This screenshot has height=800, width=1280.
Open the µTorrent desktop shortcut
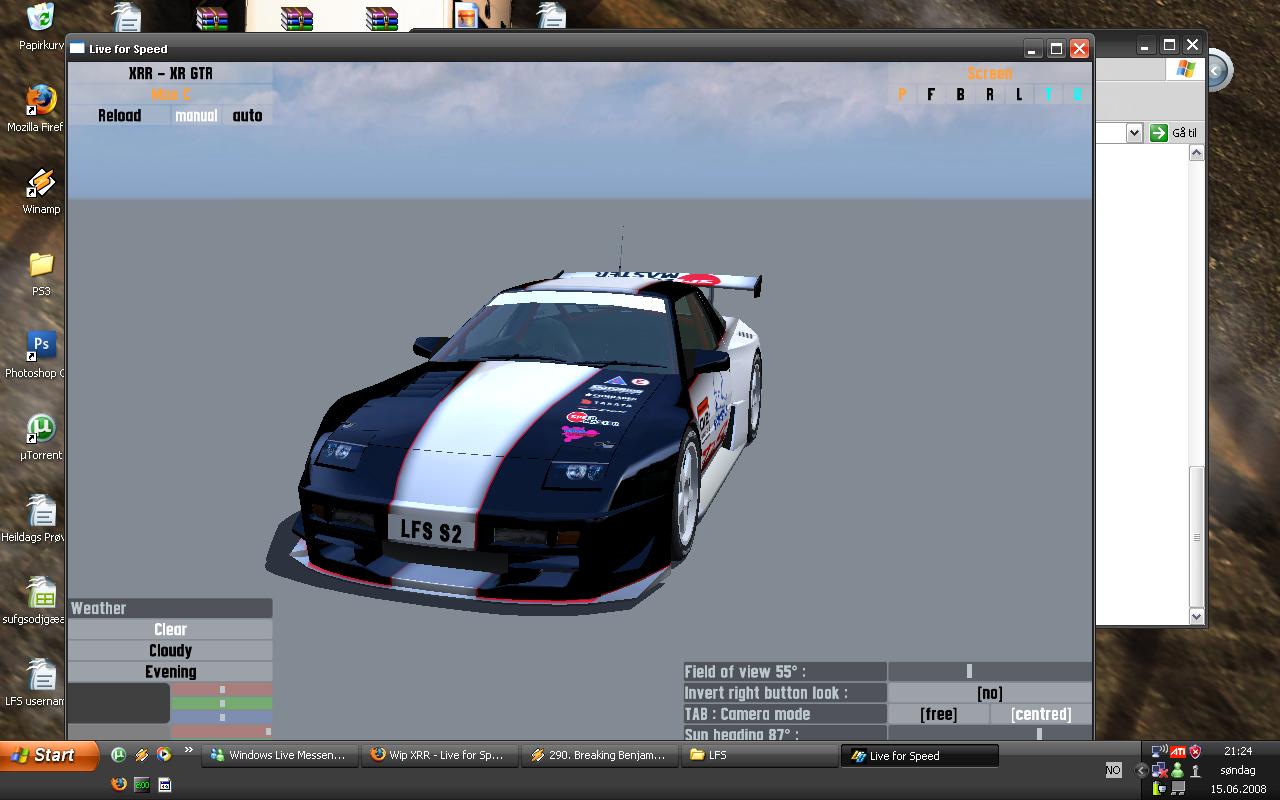point(41,428)
